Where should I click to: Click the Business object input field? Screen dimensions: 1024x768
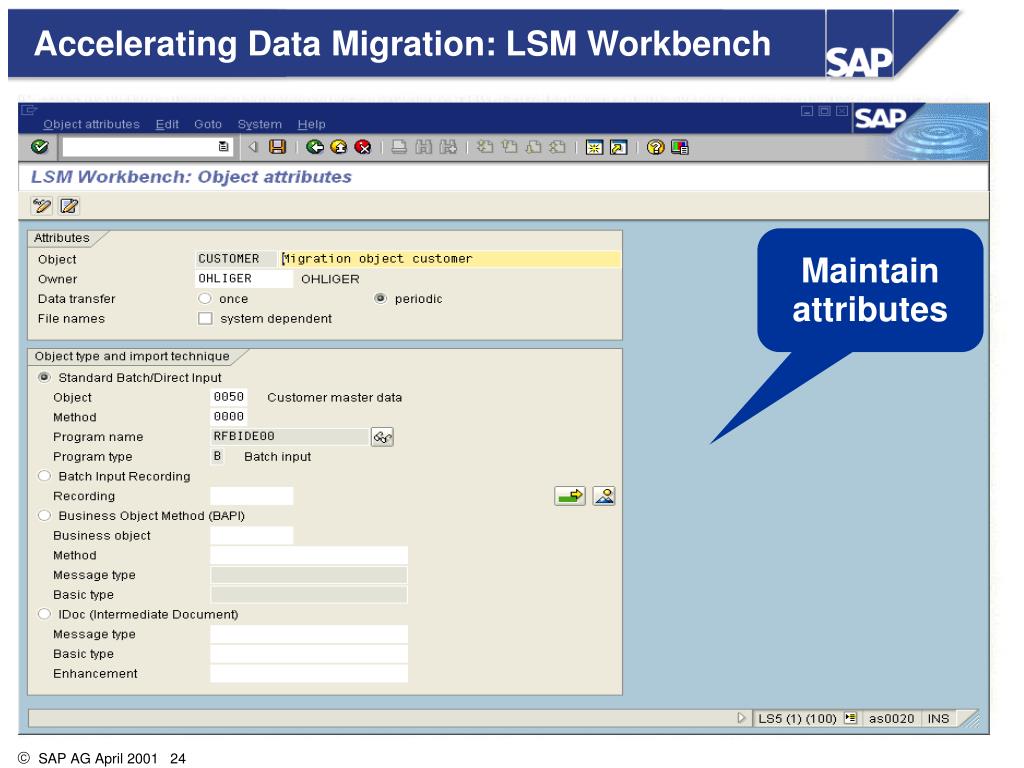[251, 536]
